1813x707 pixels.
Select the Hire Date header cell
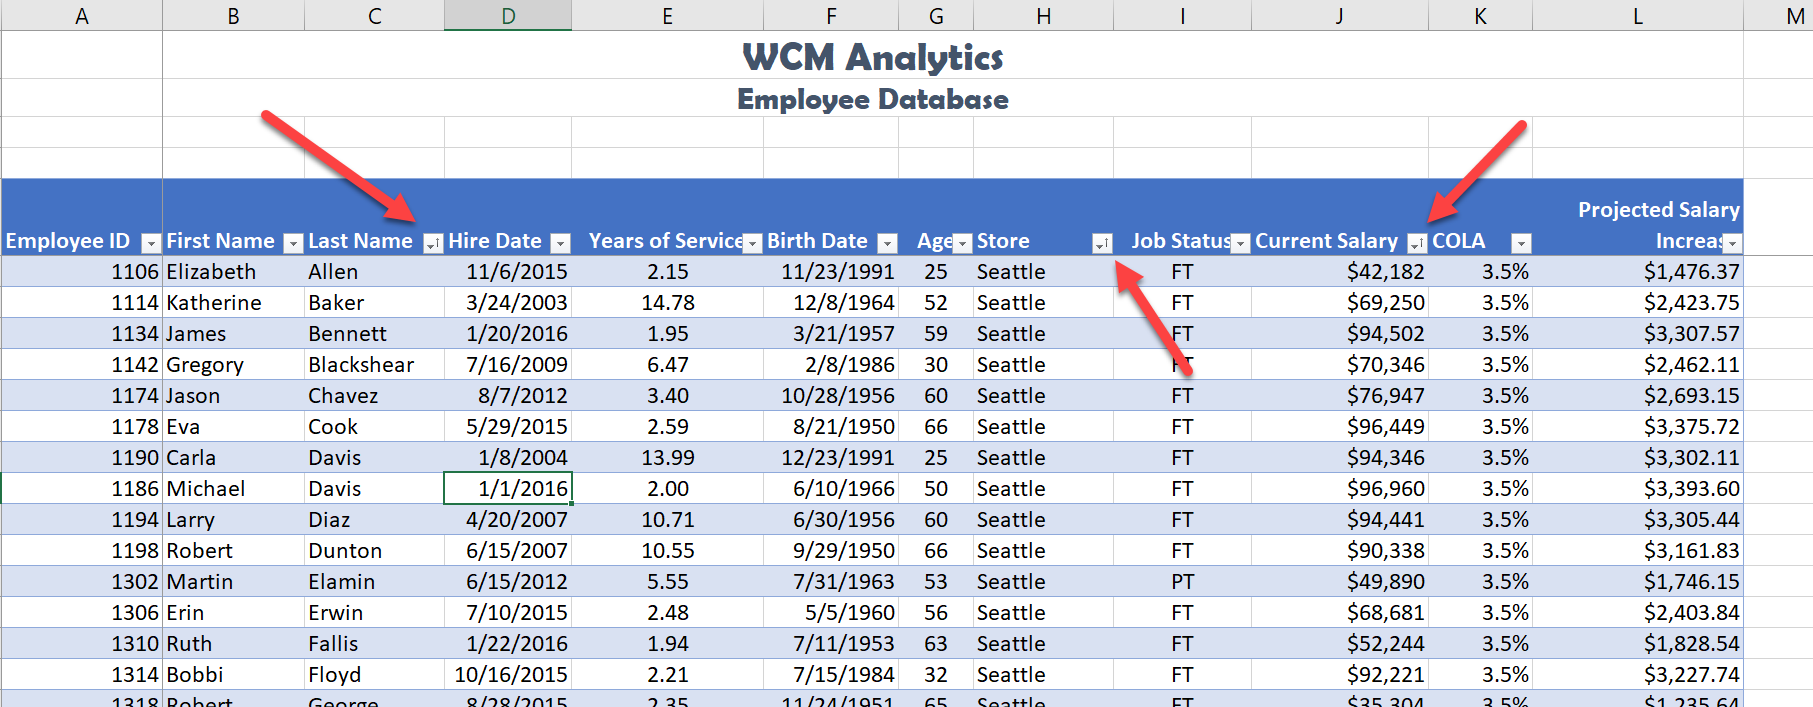pos(508,218)
